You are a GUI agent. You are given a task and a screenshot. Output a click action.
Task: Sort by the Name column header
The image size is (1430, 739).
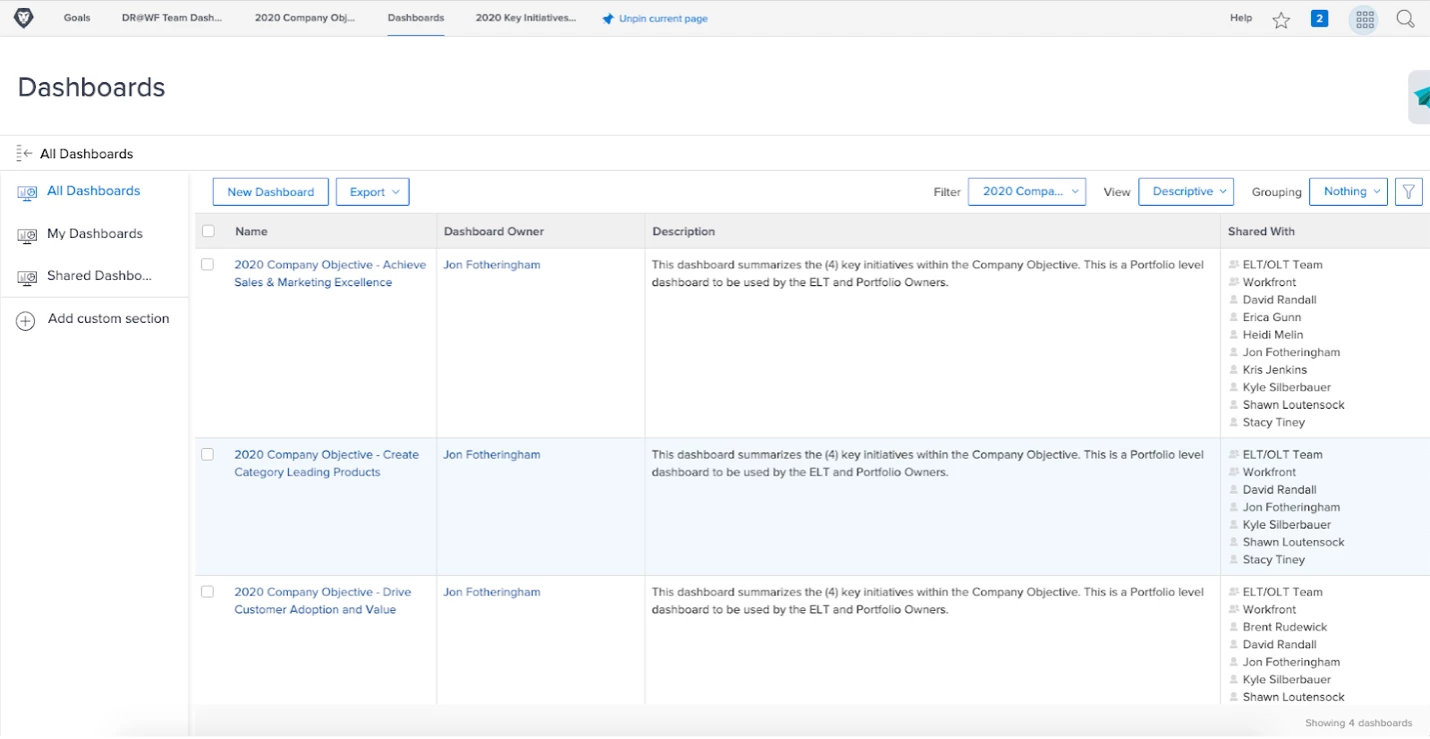[251, 231]
